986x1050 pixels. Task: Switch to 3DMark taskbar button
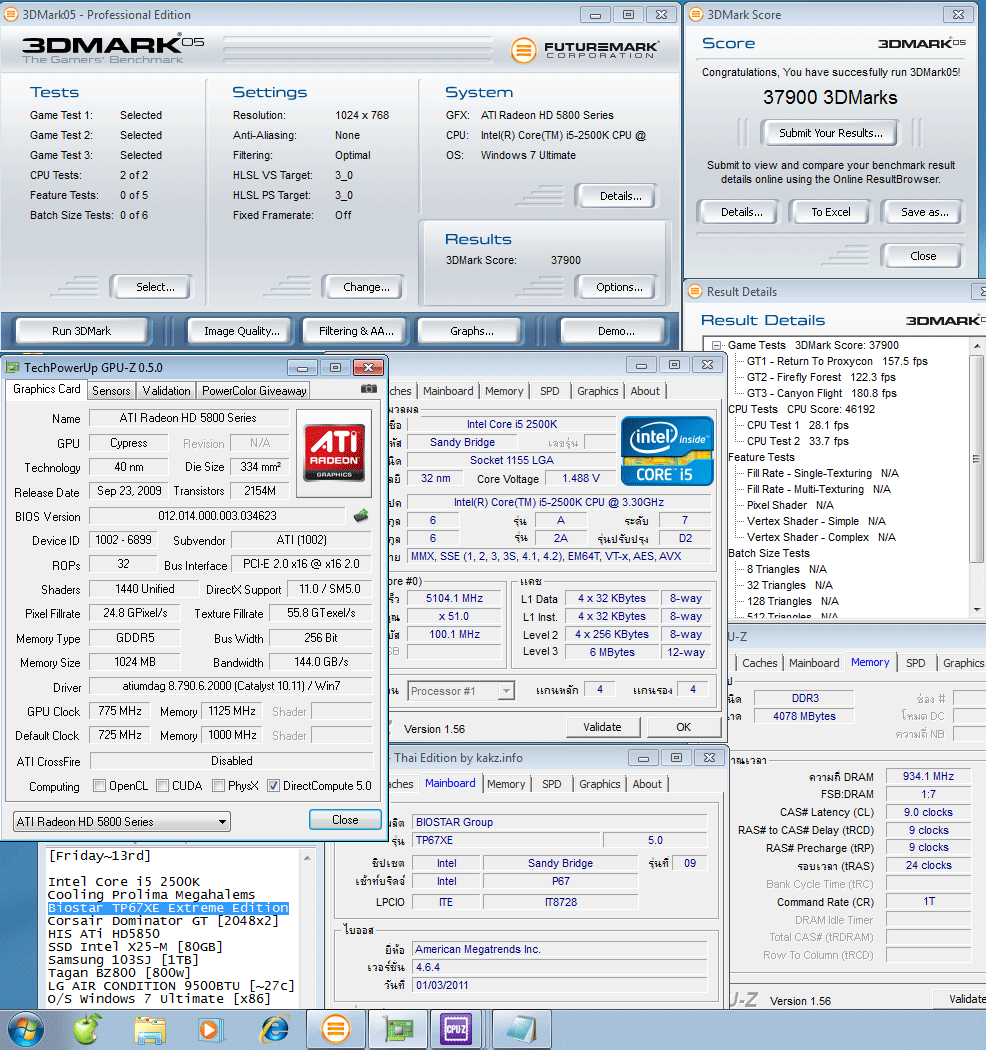(x=336, y=1029)
